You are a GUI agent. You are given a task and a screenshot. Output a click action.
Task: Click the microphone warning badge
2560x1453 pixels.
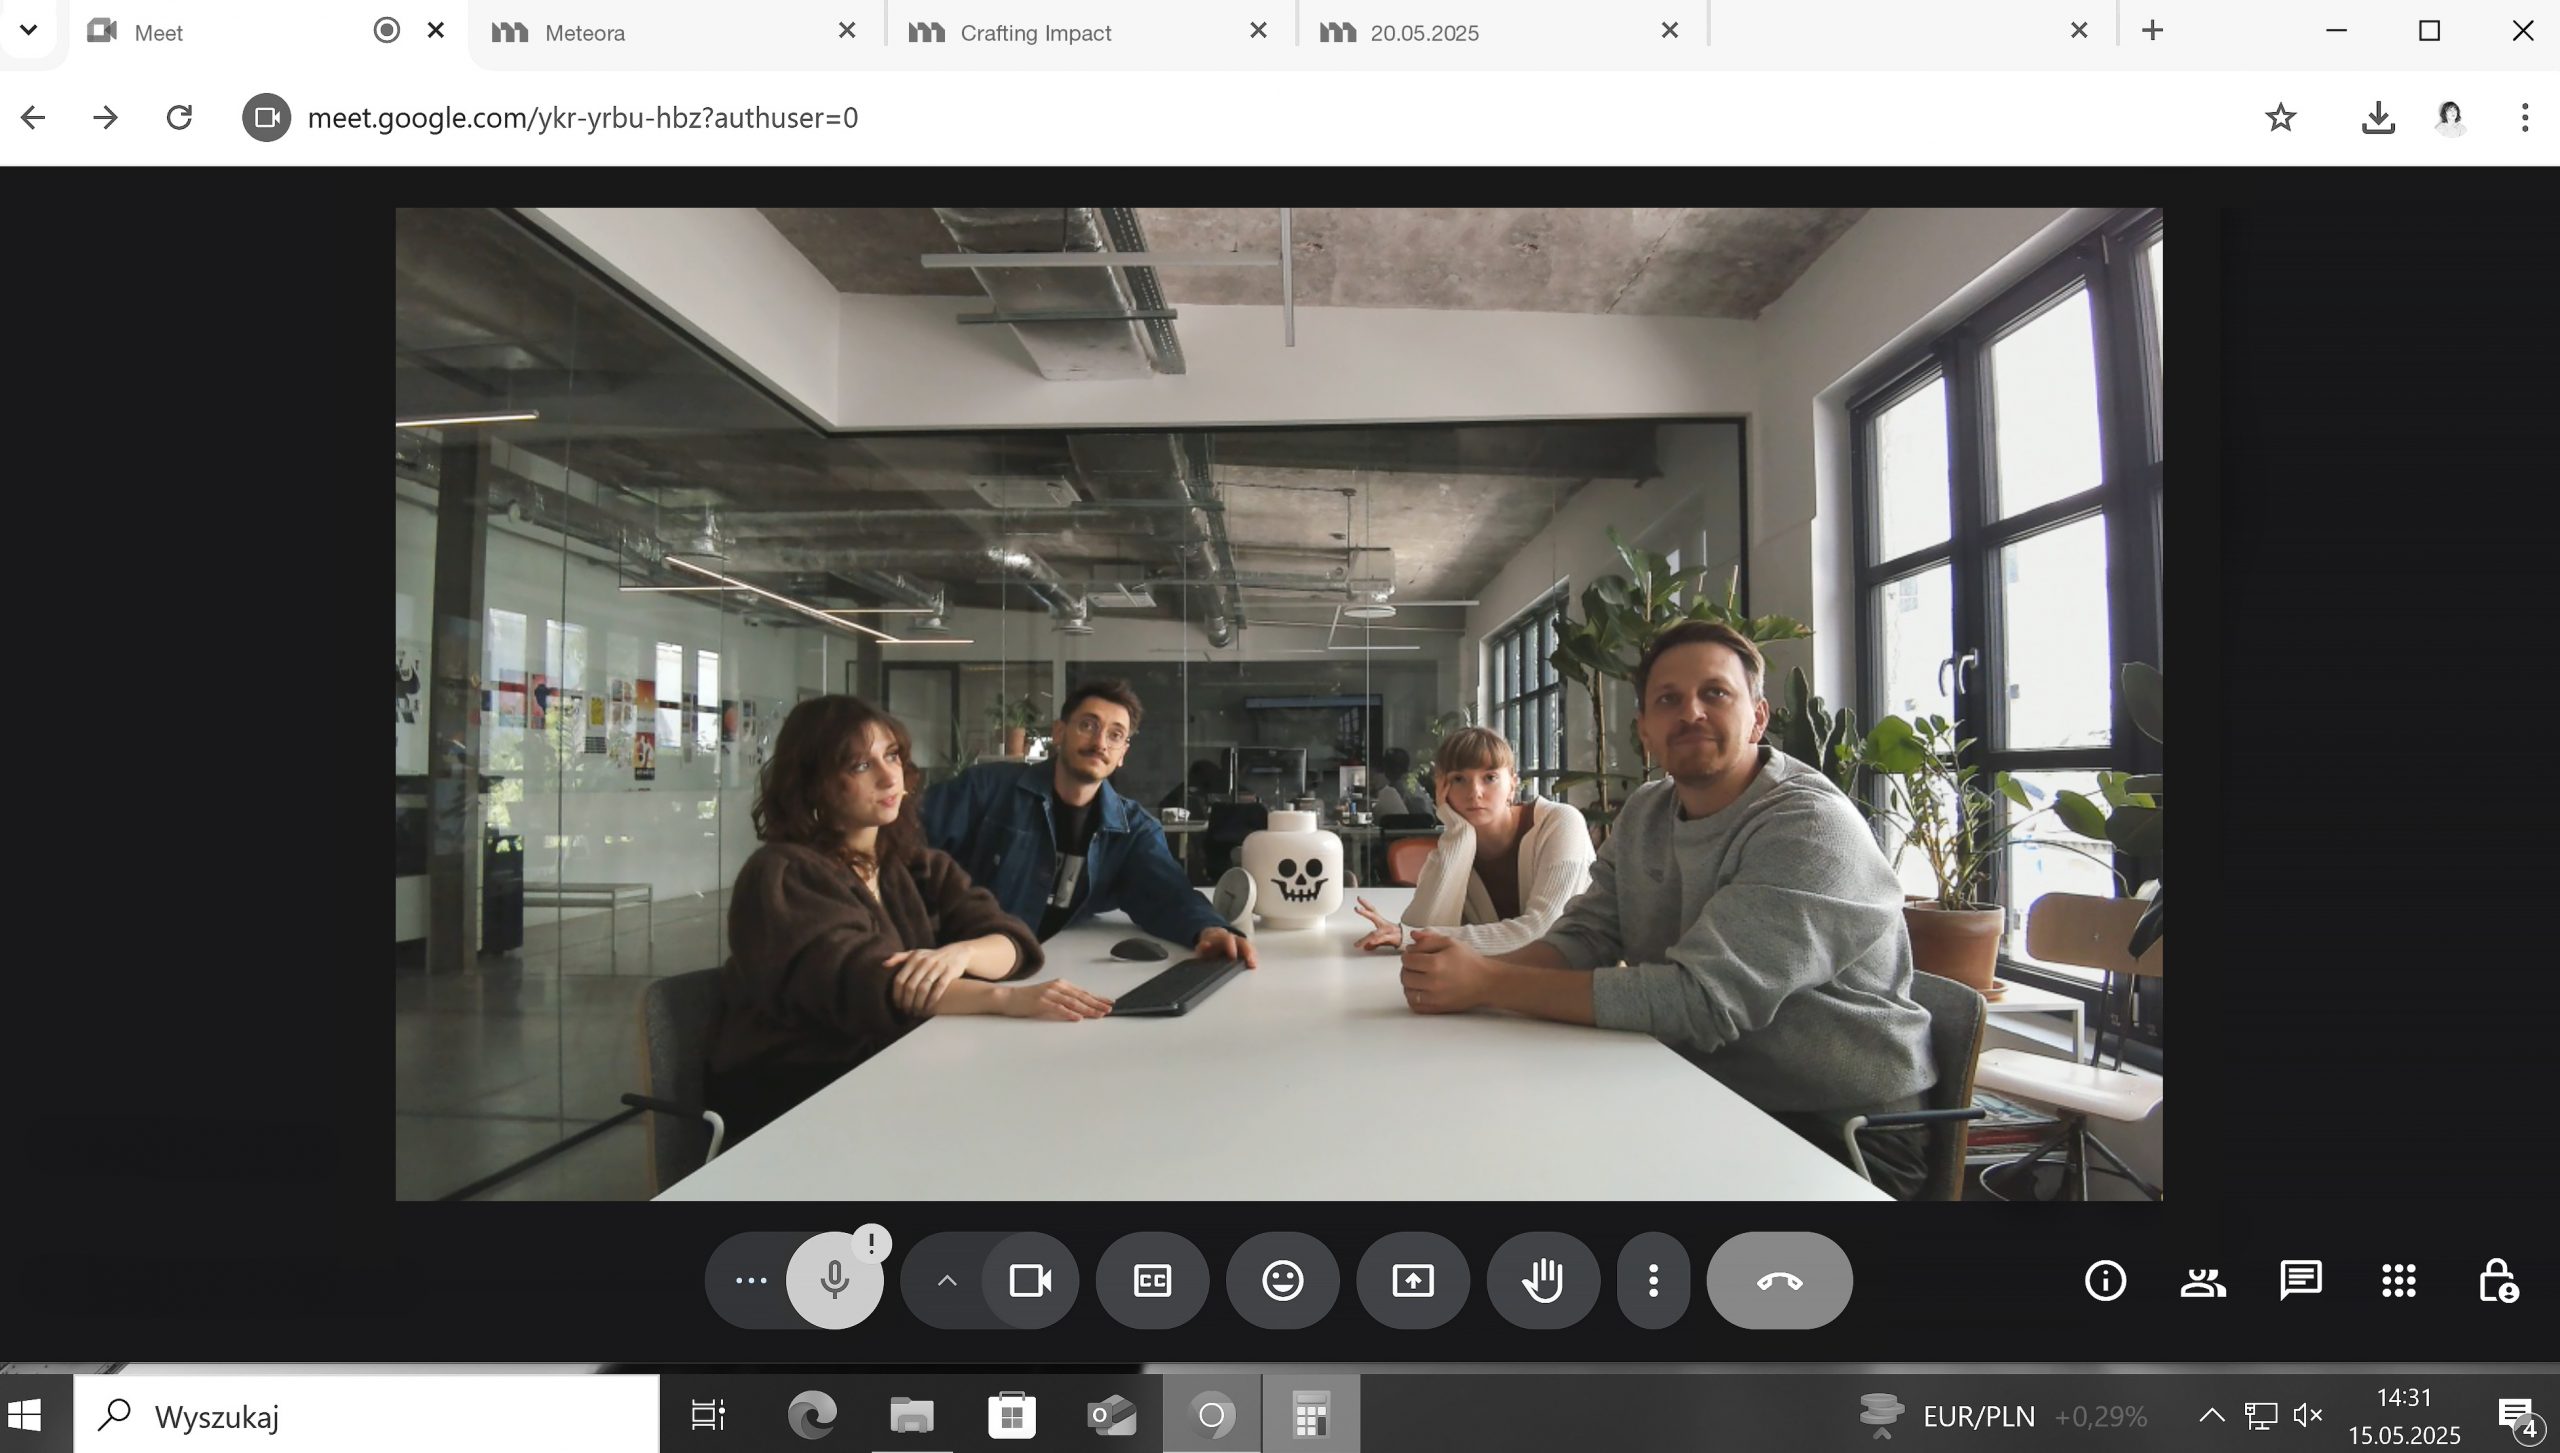871,1244
